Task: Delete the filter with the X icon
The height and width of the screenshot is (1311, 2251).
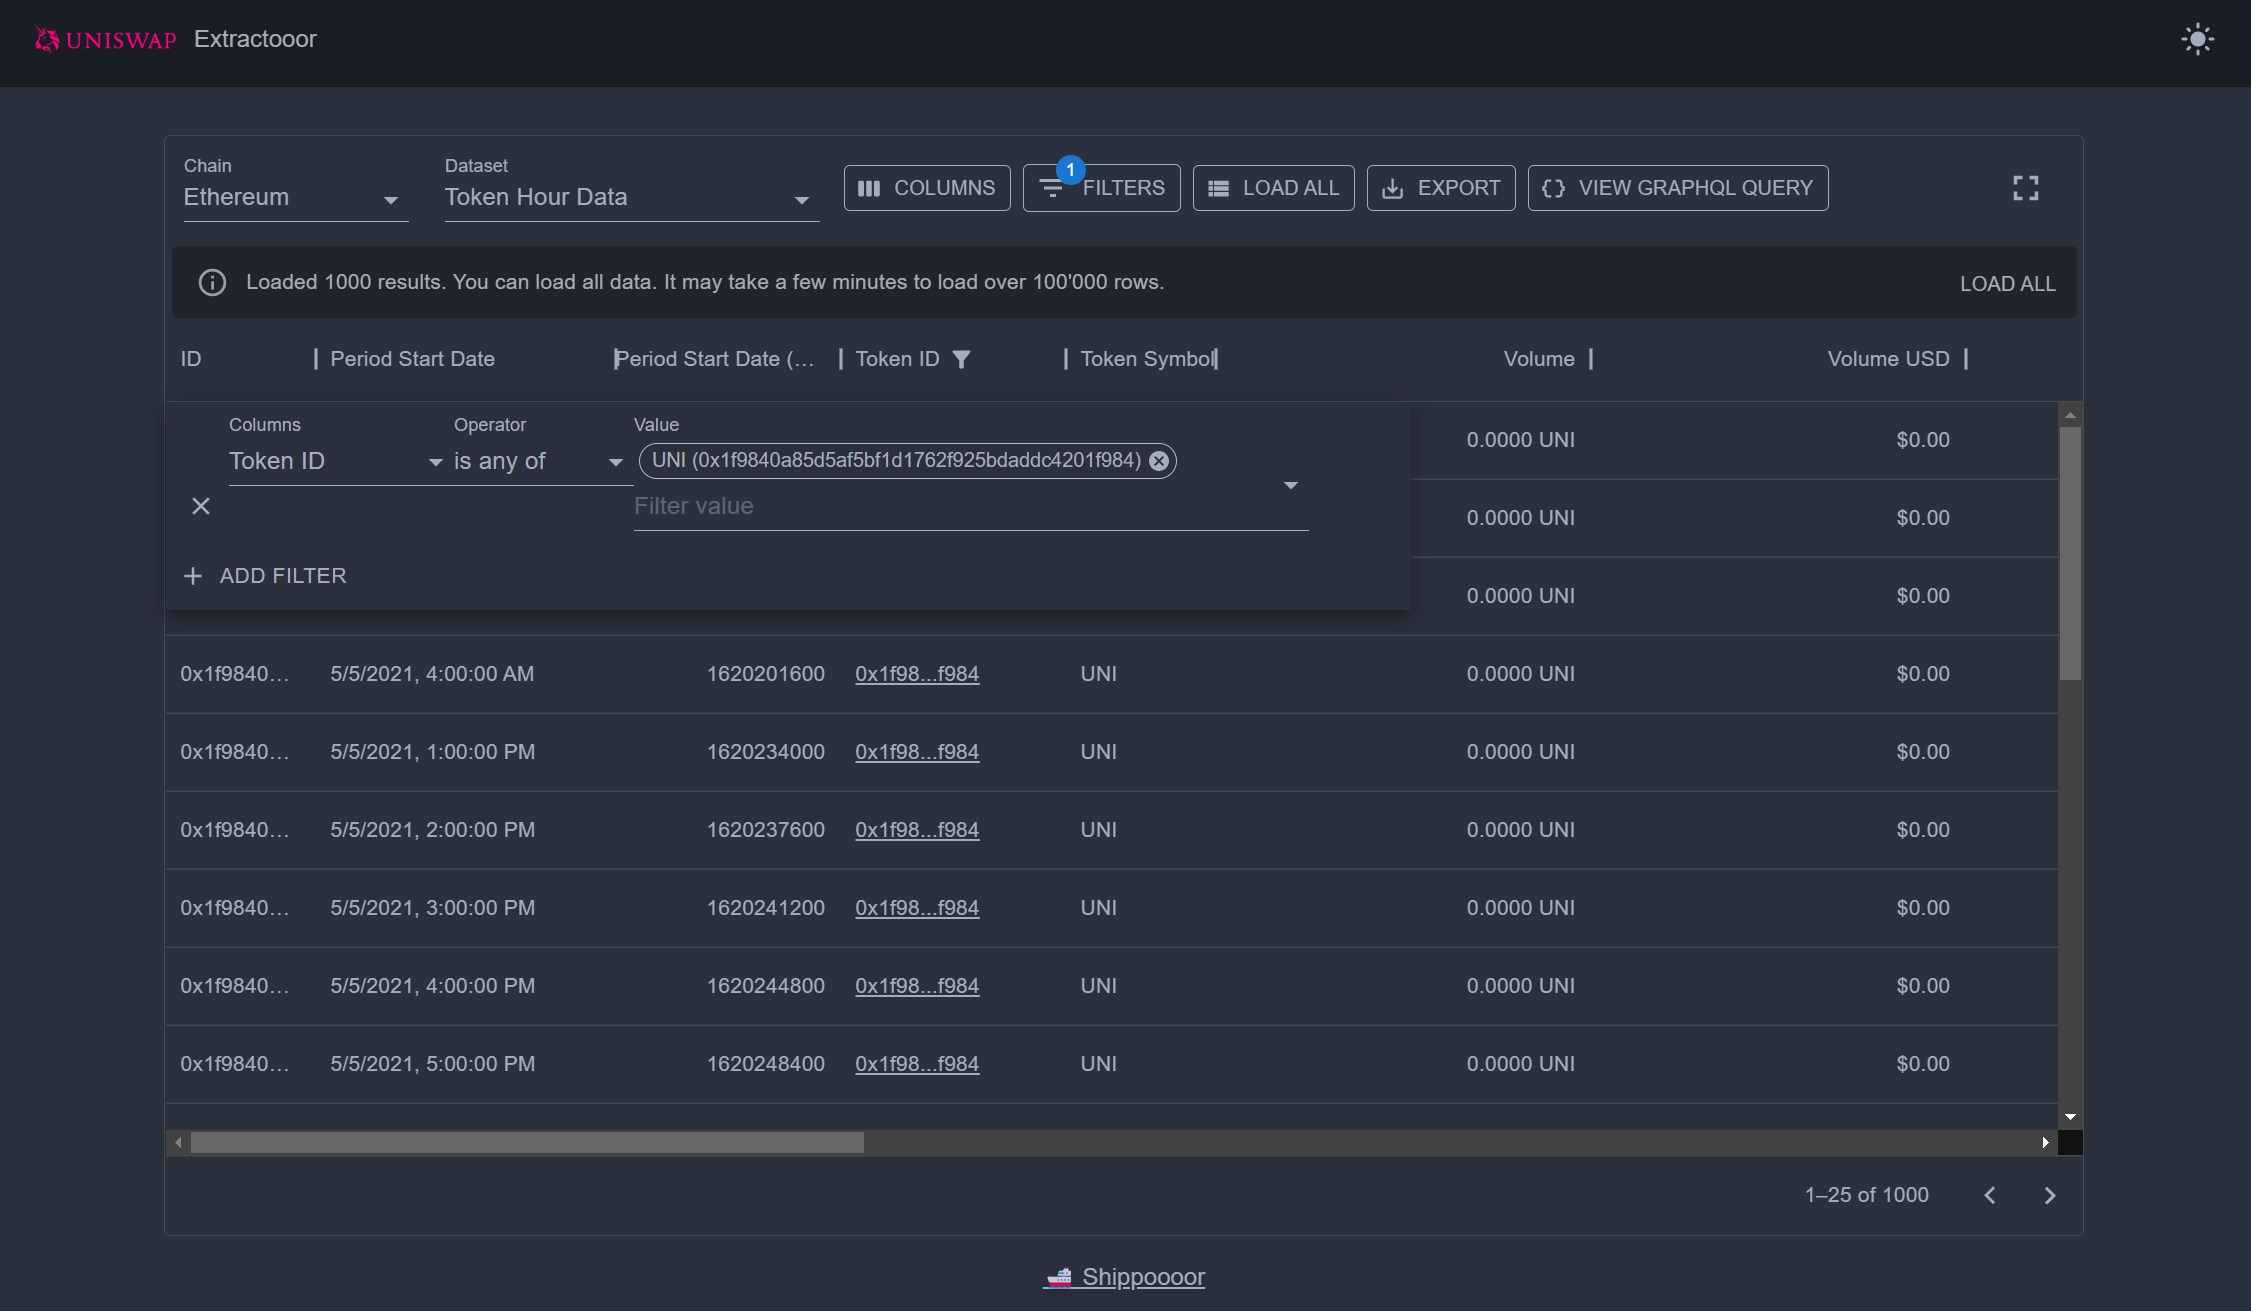Action: coord(201,506)
